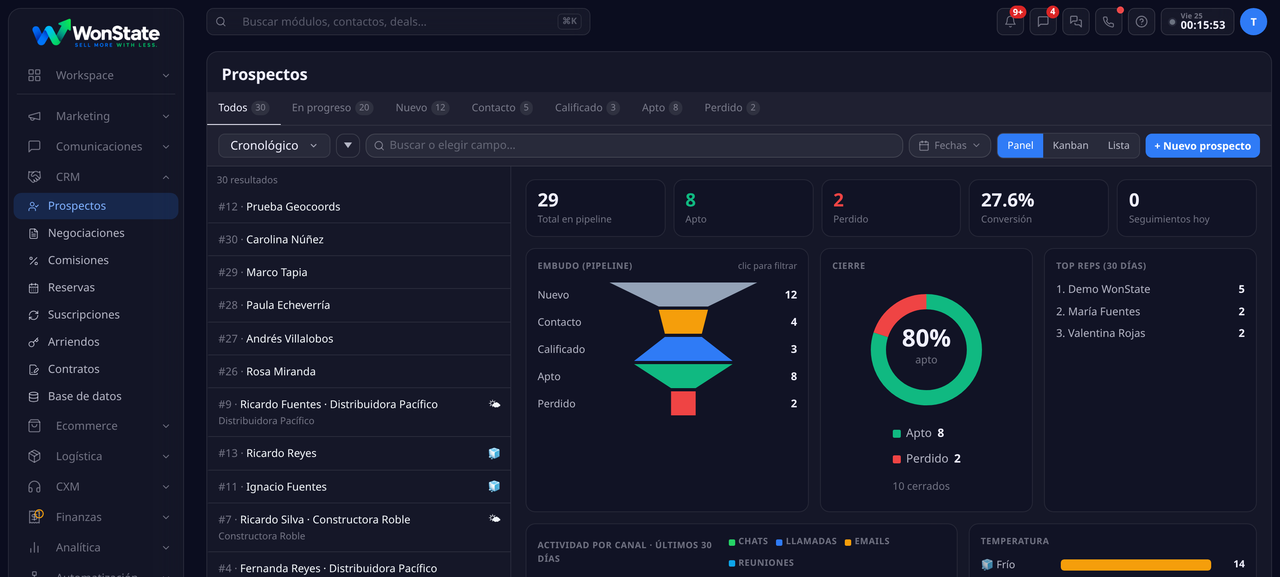This screenshot has height=577, width=1280.
Task: Switch to Panel view
Action: coord(1020,146)
